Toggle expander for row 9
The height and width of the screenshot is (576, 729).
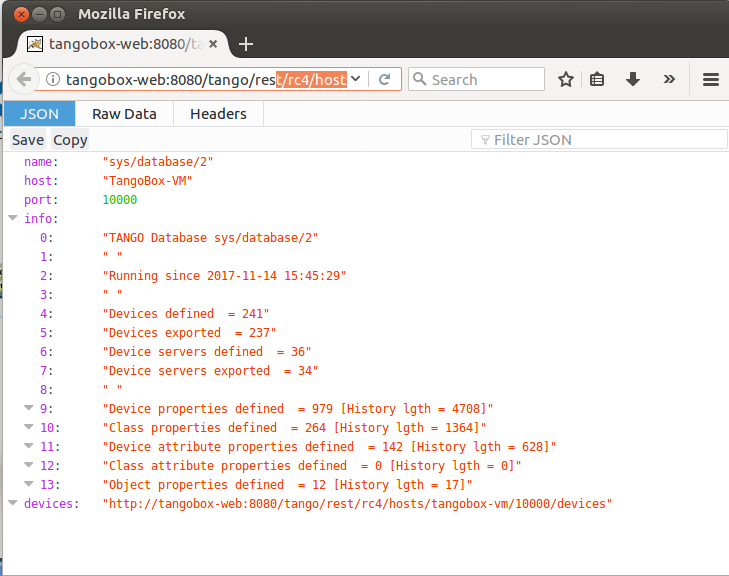[29, 408]
